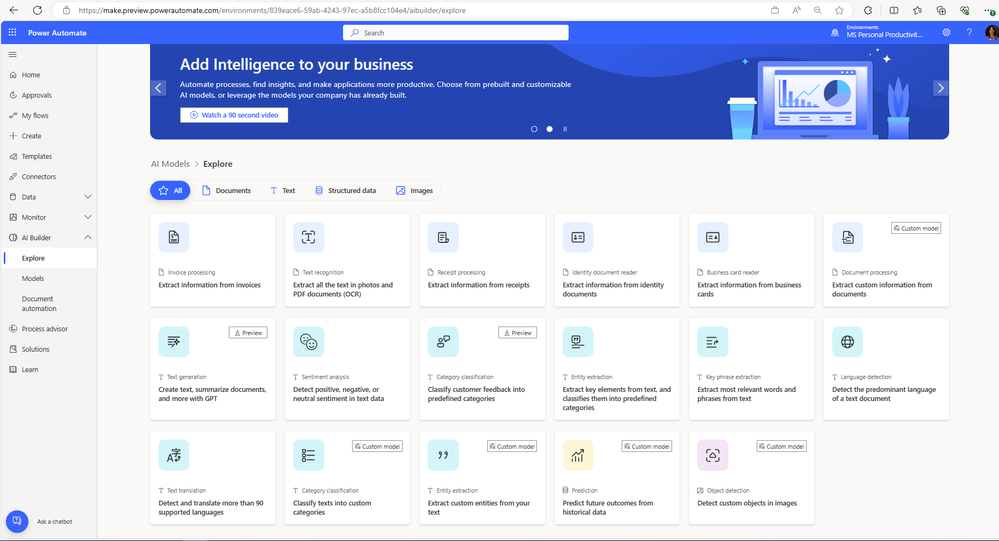Open Classify texts into custom categories card
This screenshot has width=999, height=541.
click(x=347, y=478)
